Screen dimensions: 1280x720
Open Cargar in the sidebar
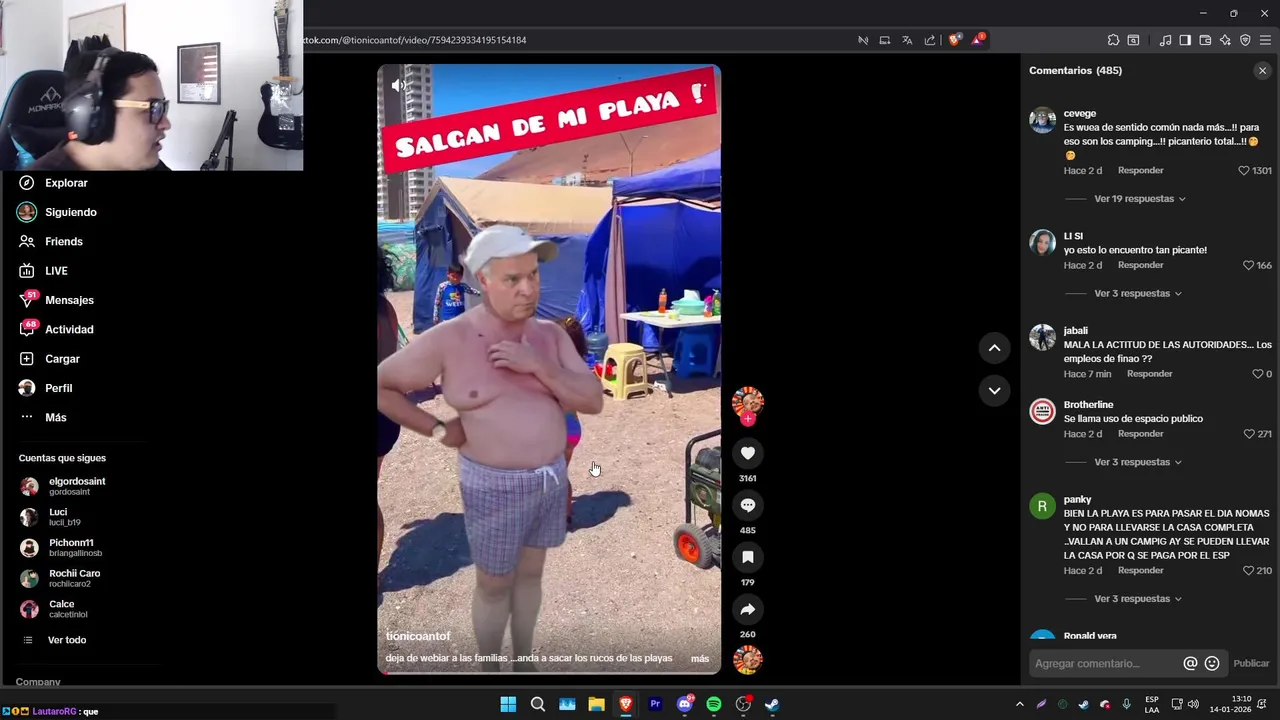[62, 359]
